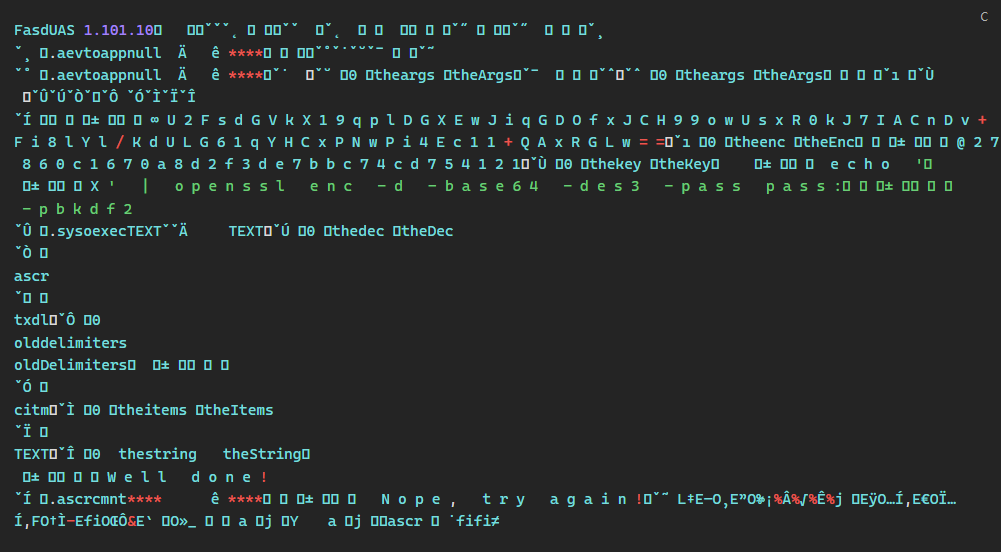Image resolution: width=1001 pixels, height=552 pixels.
Task: Click the citm token
Action: pyautogui.click(x=31, y=409)
